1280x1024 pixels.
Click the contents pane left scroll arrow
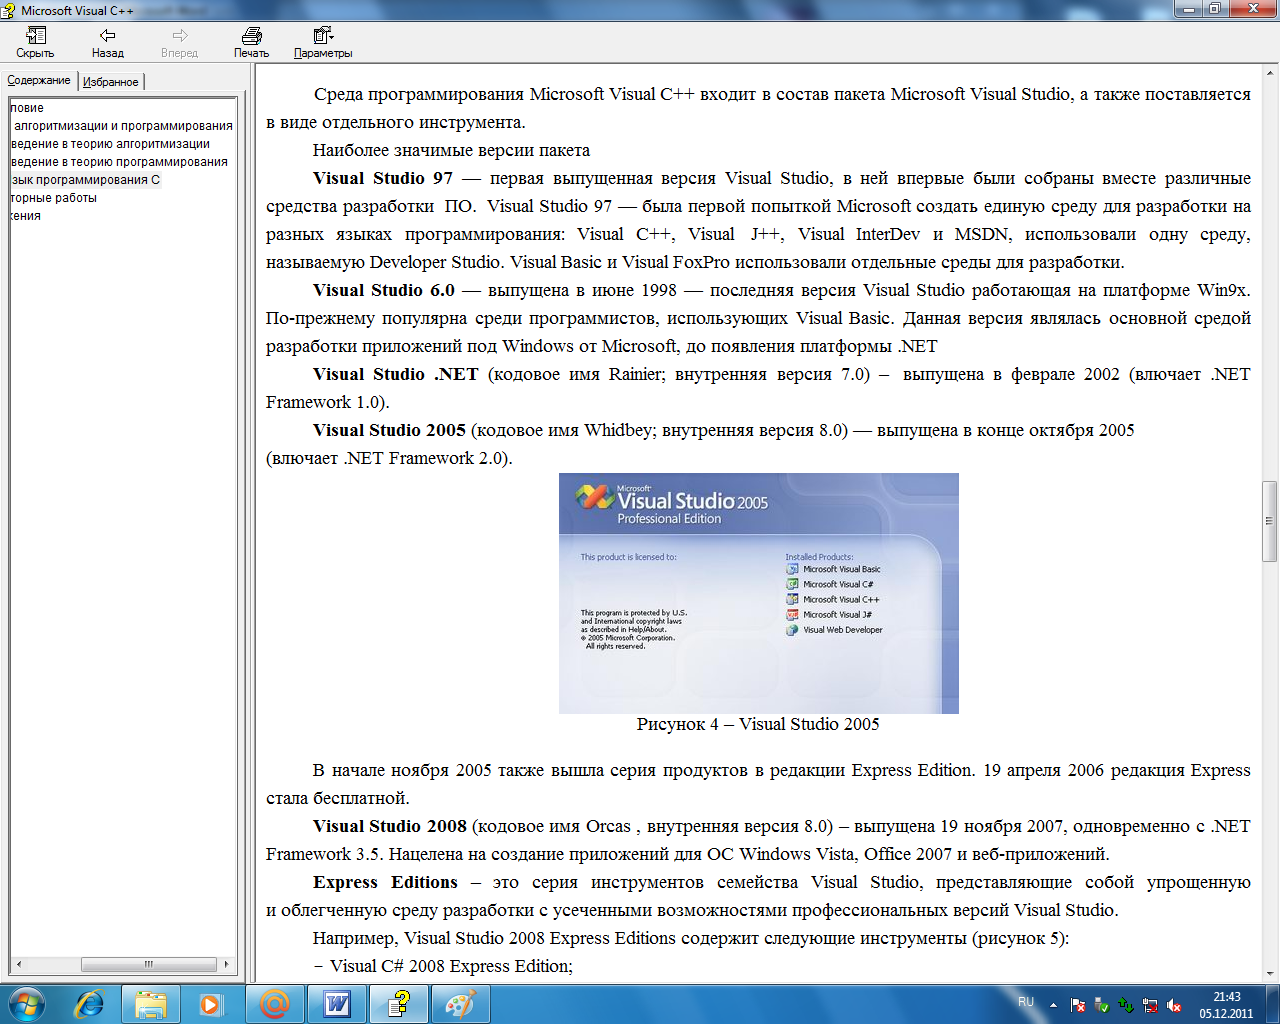click(x=18, y=965)
